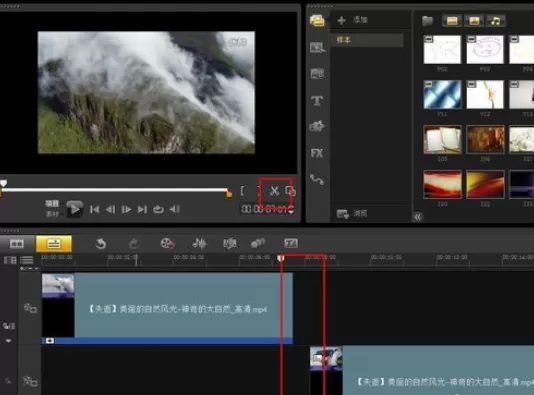Click the folder icon above library thumbnails
The height and width of the screenshot is (395, 534).
click(427, 21)
